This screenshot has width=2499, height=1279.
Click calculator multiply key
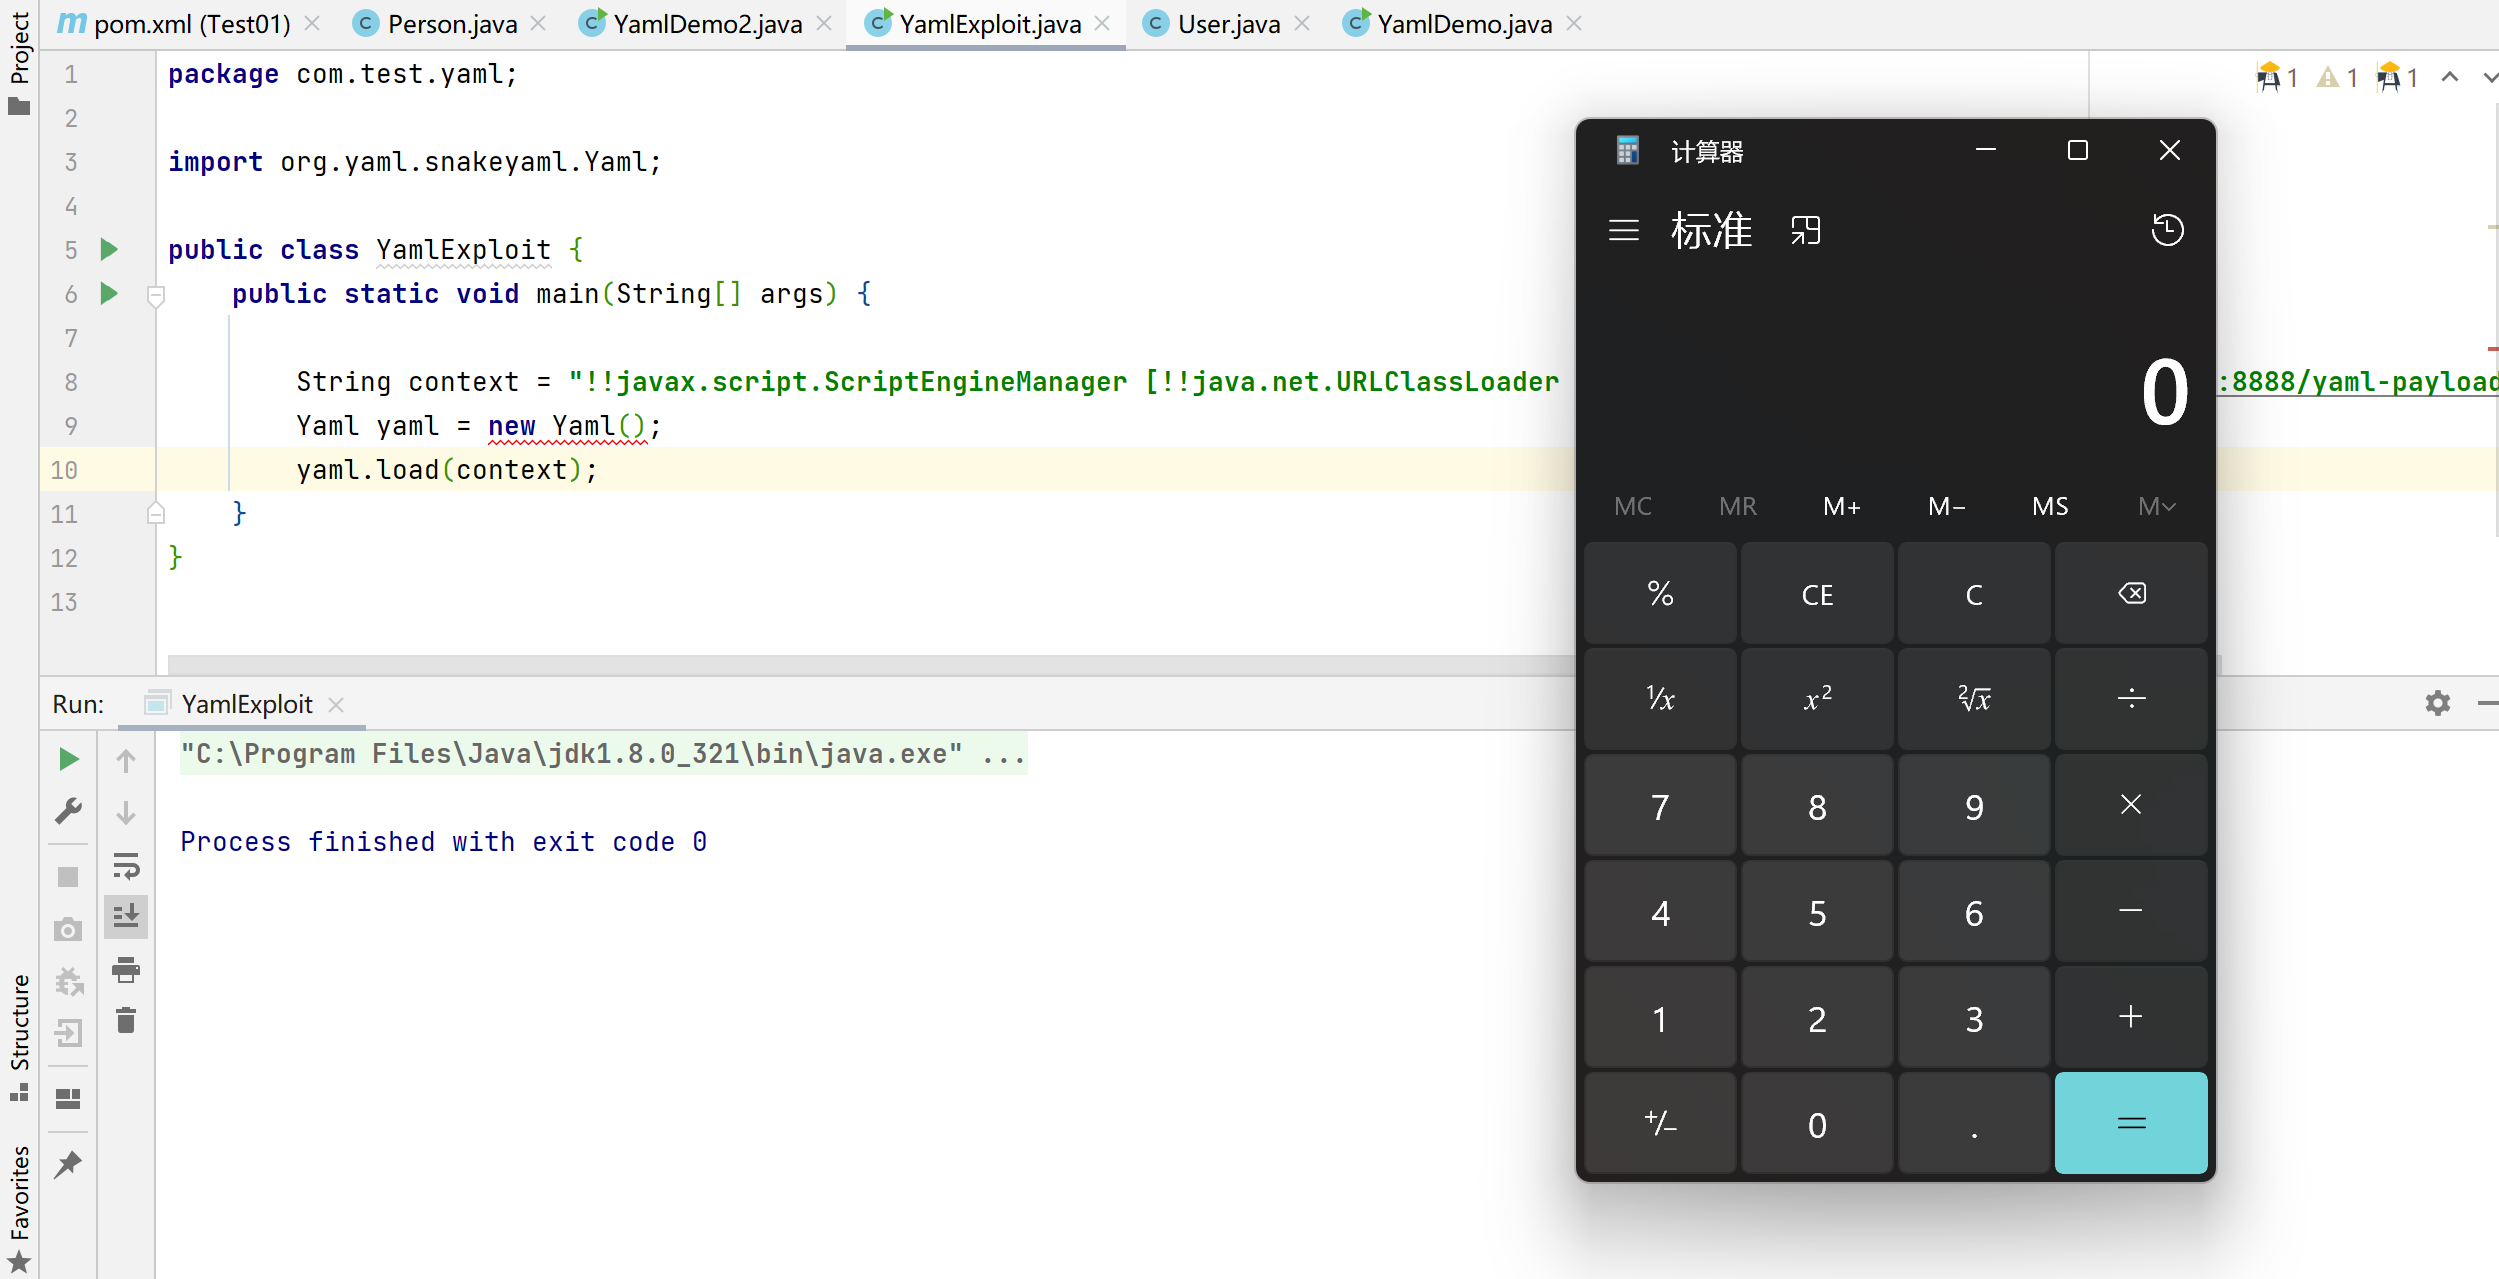tap(2131, 805)
